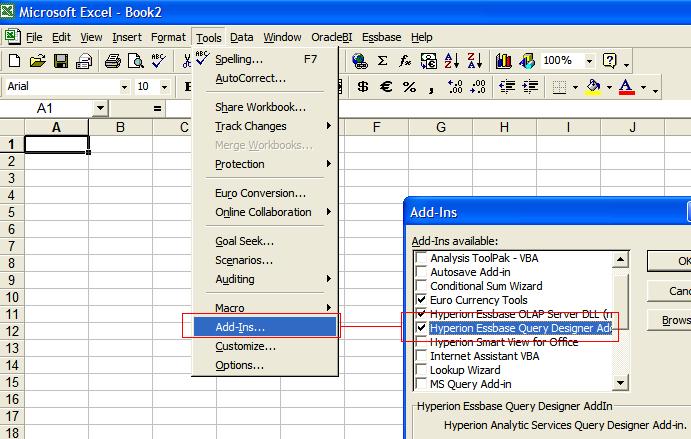Viewport: 691px width, 439px height.
Task: Click Increase Indent icon
Action: coord(530,86)
